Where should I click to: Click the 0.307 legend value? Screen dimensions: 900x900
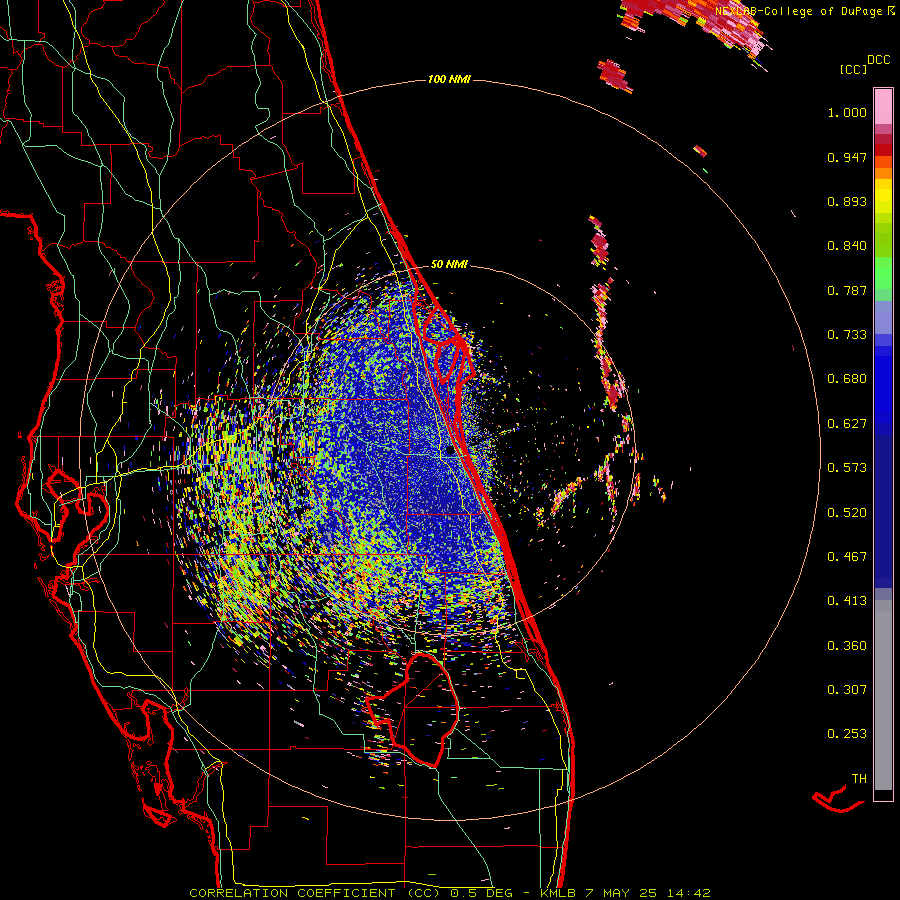847,690
